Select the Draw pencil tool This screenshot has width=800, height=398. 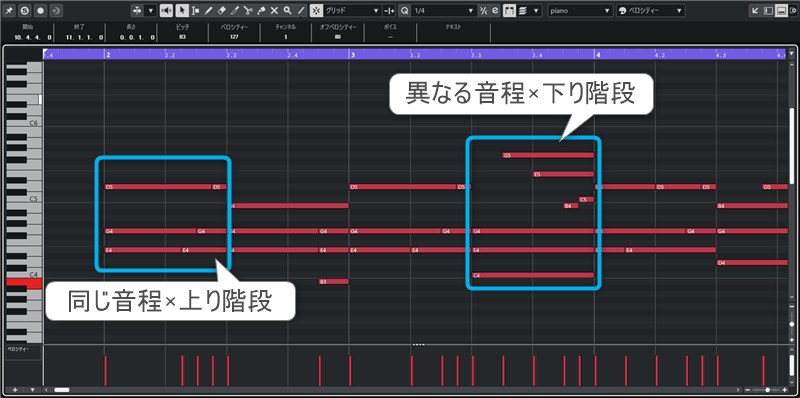tap(208, 10)
